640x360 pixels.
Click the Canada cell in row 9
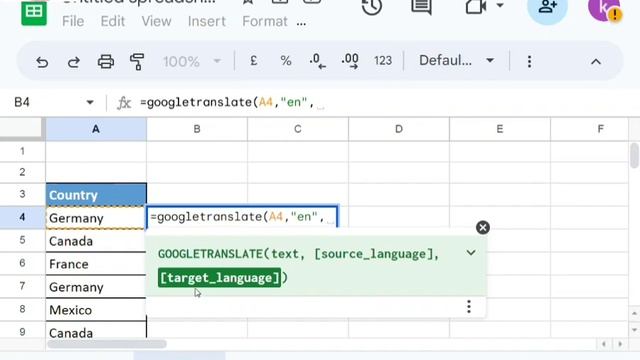click(96, 331)
